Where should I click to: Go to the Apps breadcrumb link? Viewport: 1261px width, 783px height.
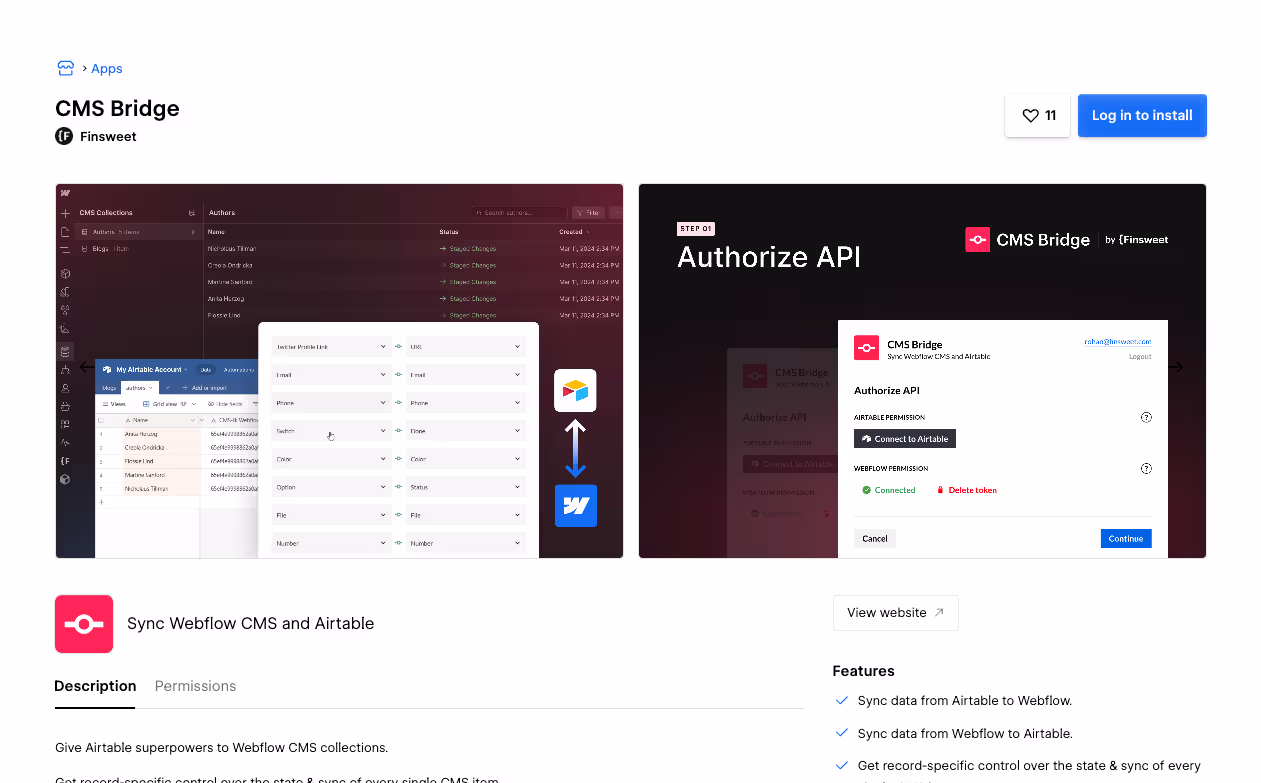(107, 69)
